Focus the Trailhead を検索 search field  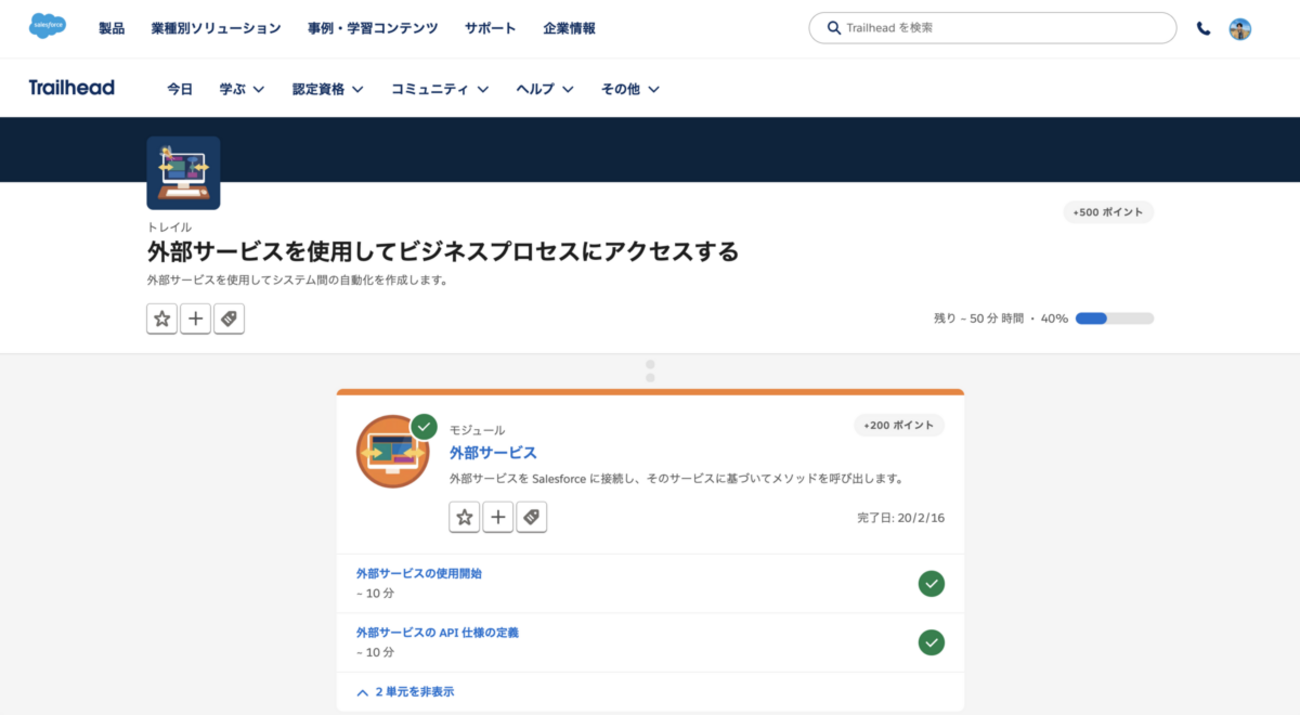click(x=992, y=28)
